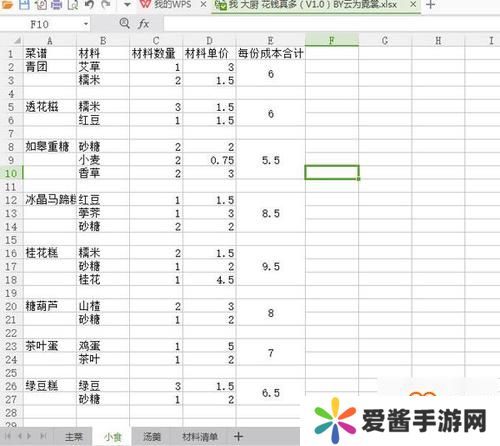Click the Print icon in the toolbar
500x446 pixels.
56,4
